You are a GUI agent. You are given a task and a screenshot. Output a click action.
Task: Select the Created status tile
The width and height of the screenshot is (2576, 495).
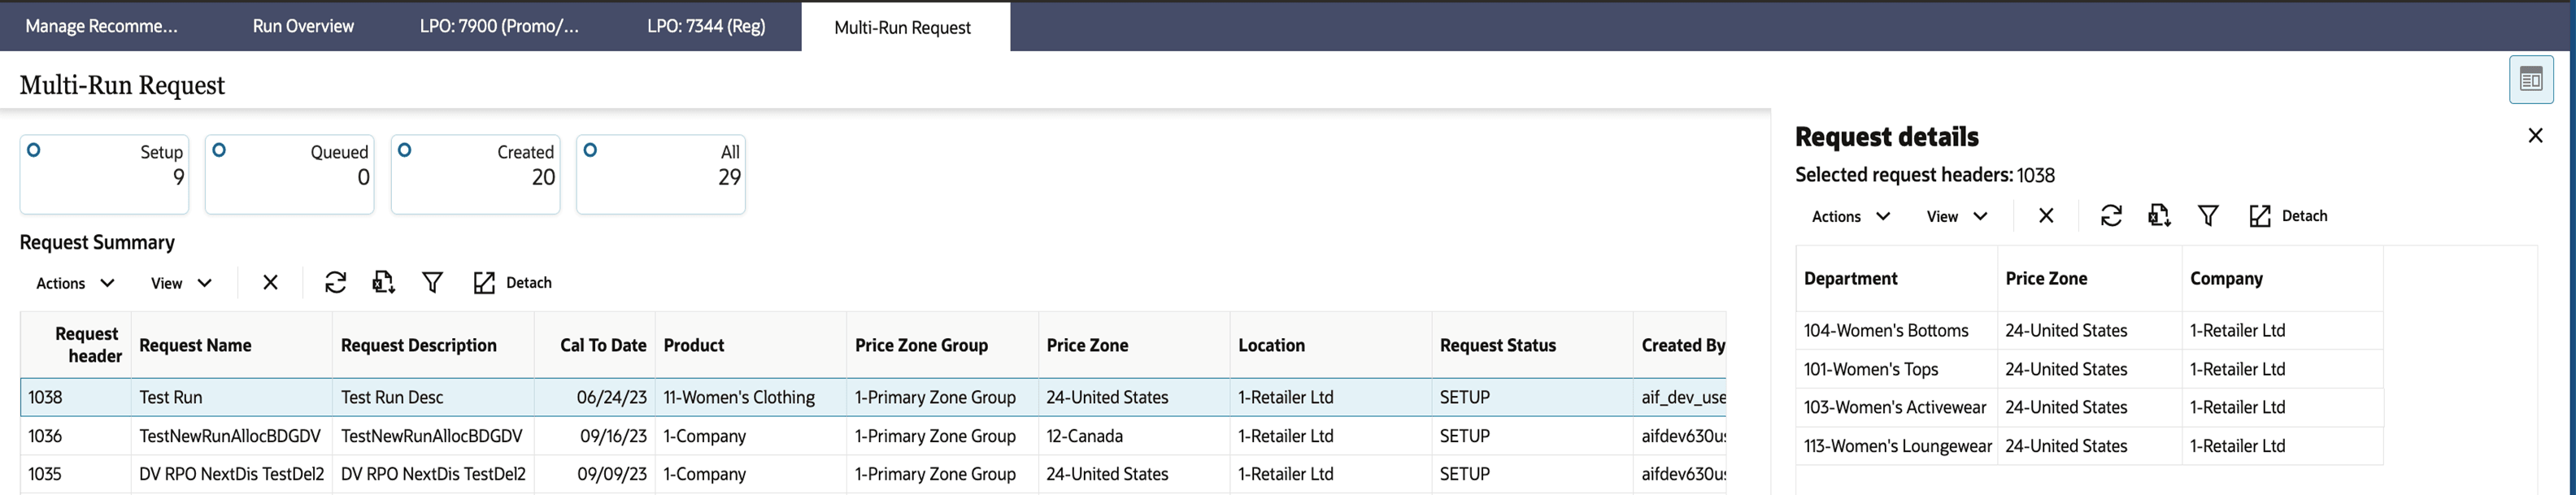475,173
